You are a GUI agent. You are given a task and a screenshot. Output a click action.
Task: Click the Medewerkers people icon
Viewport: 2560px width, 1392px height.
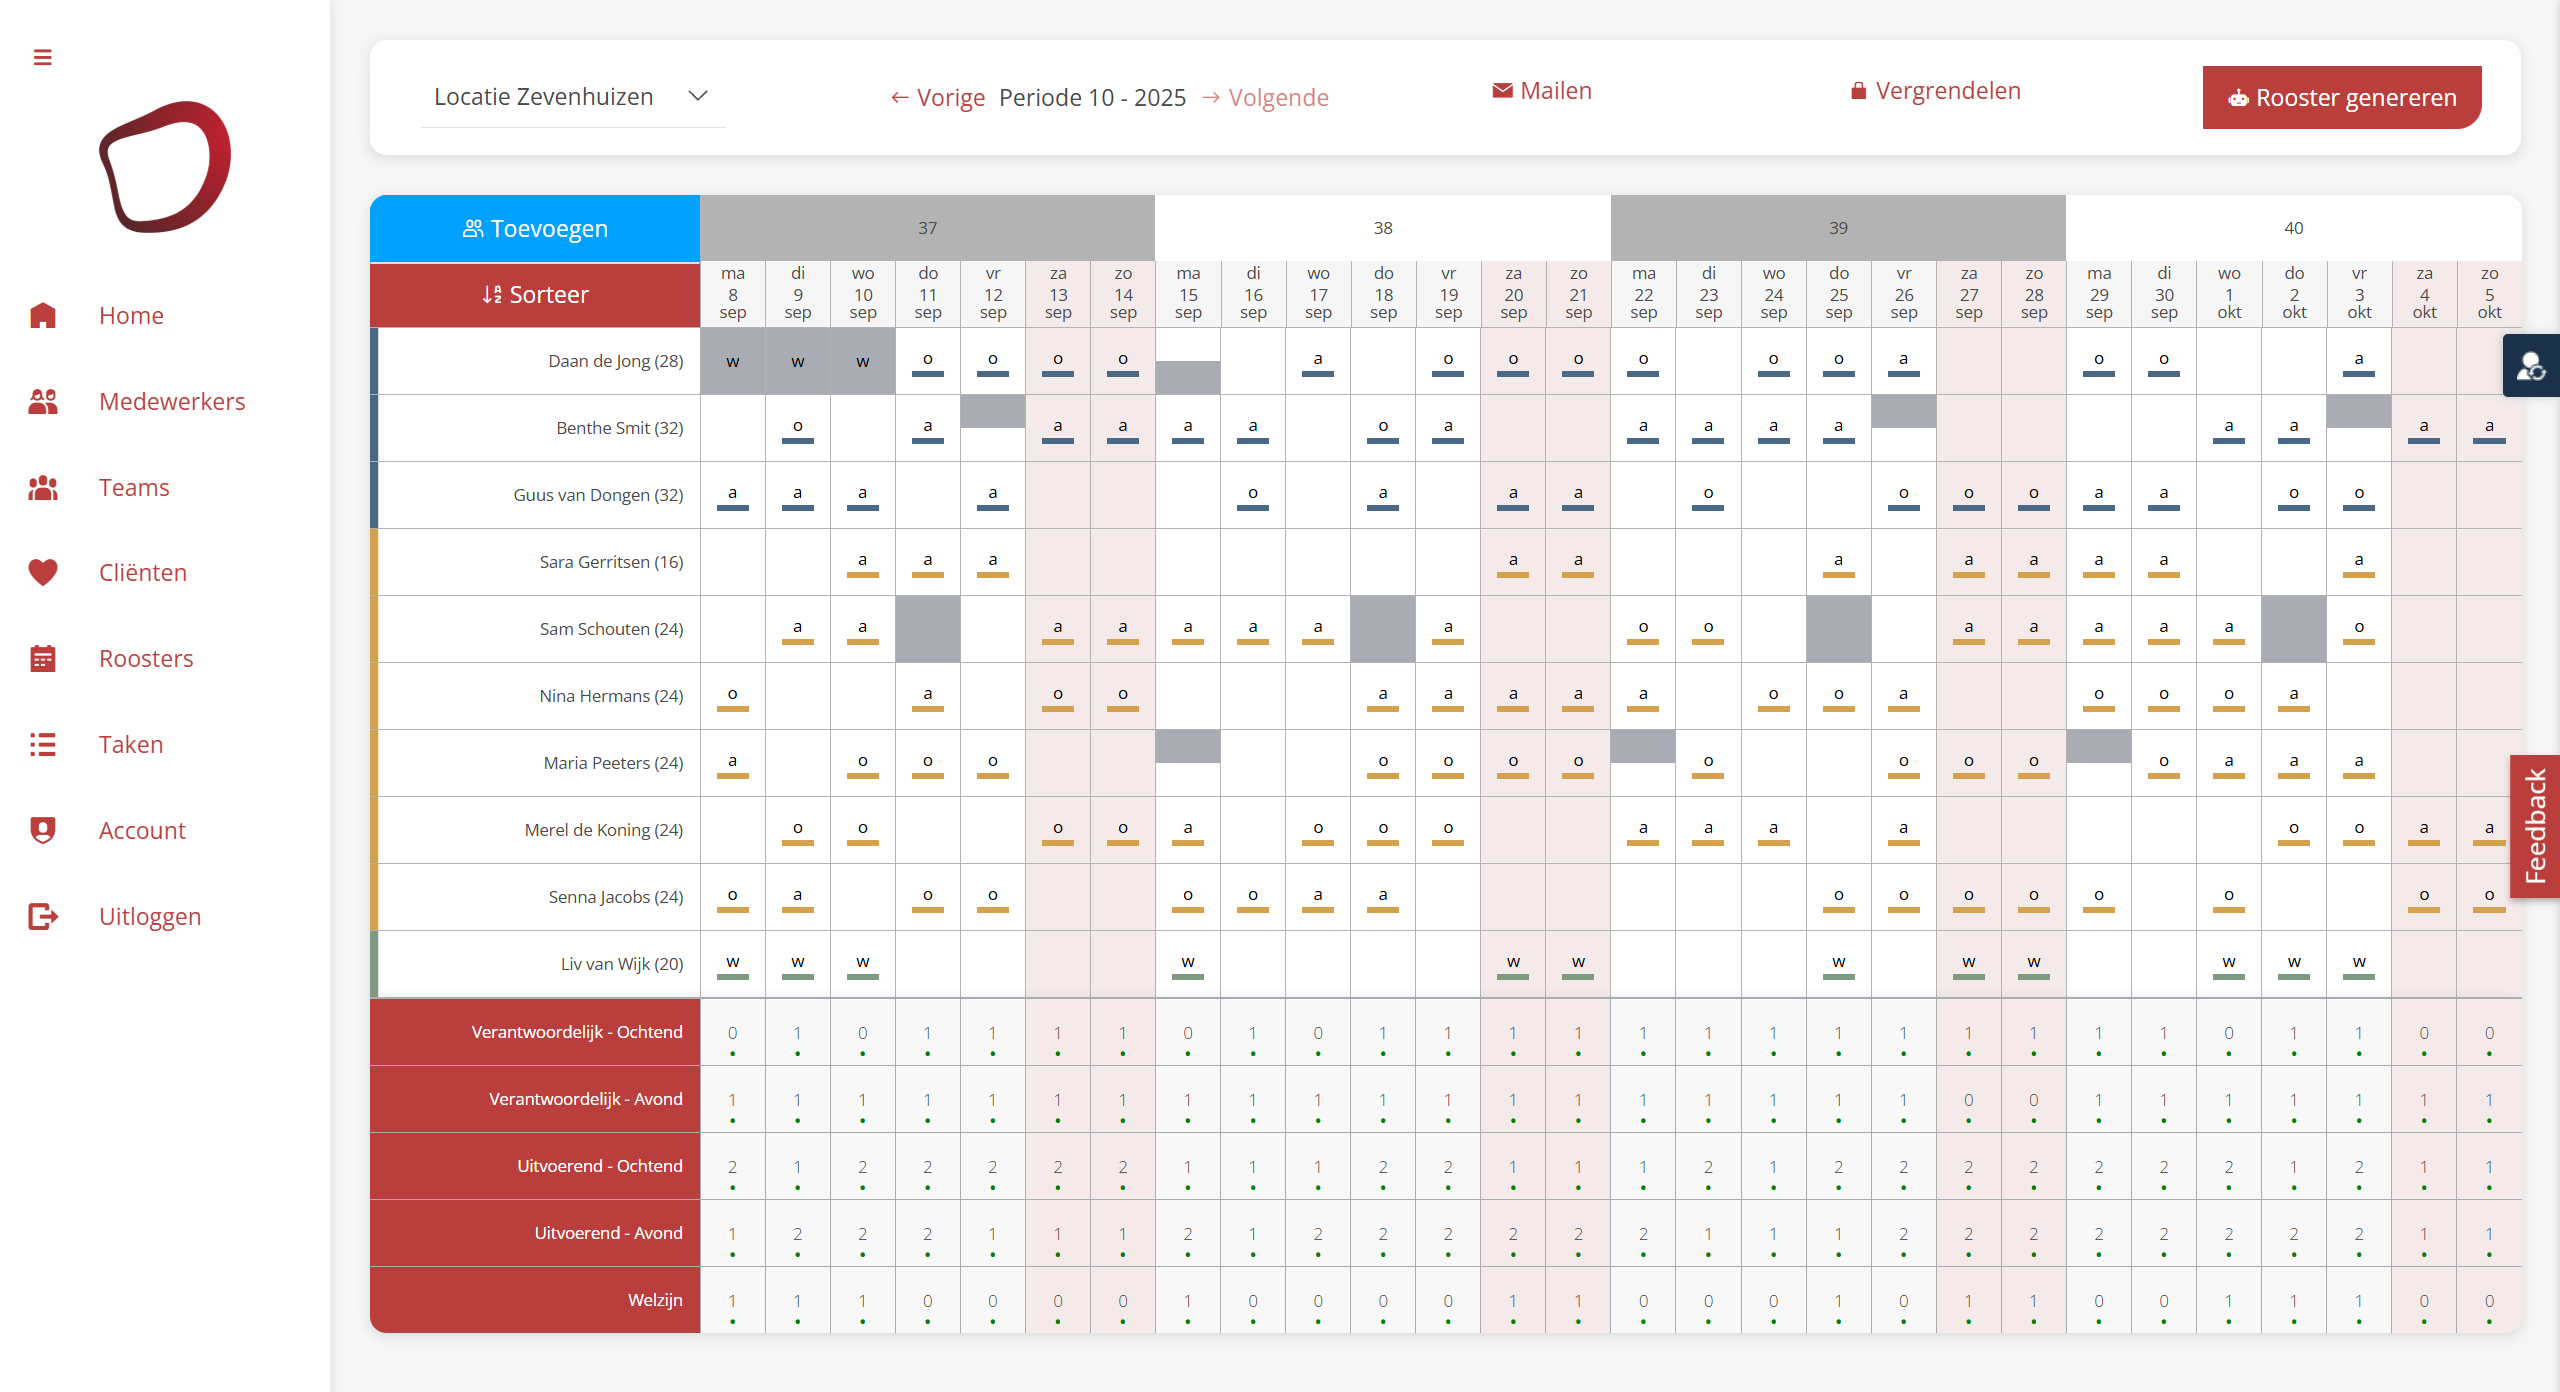coord(43,402)
